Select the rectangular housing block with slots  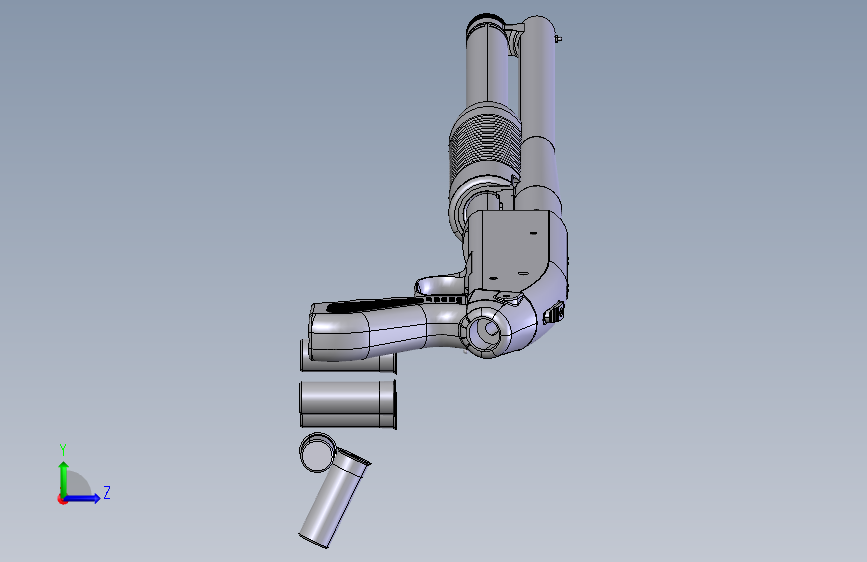[x=514, y=249]
